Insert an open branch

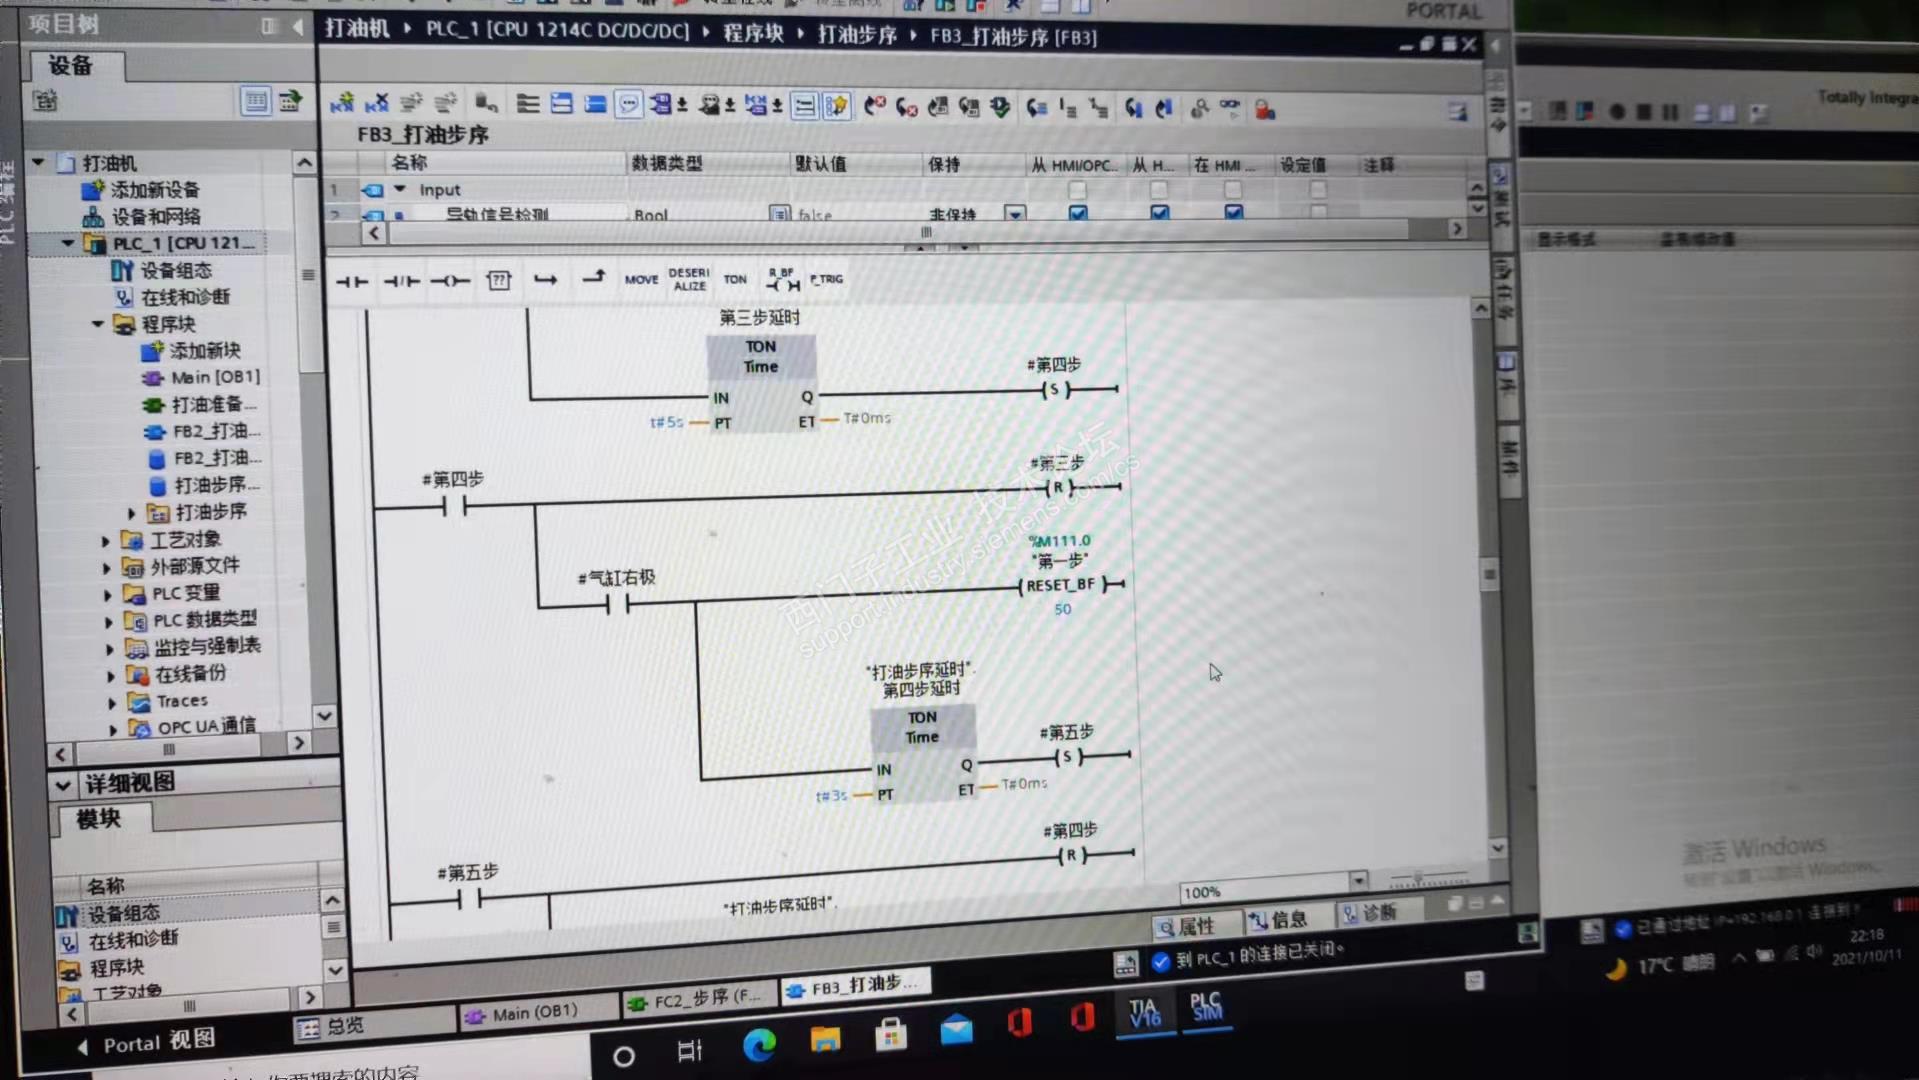click(x=545, y=280)
